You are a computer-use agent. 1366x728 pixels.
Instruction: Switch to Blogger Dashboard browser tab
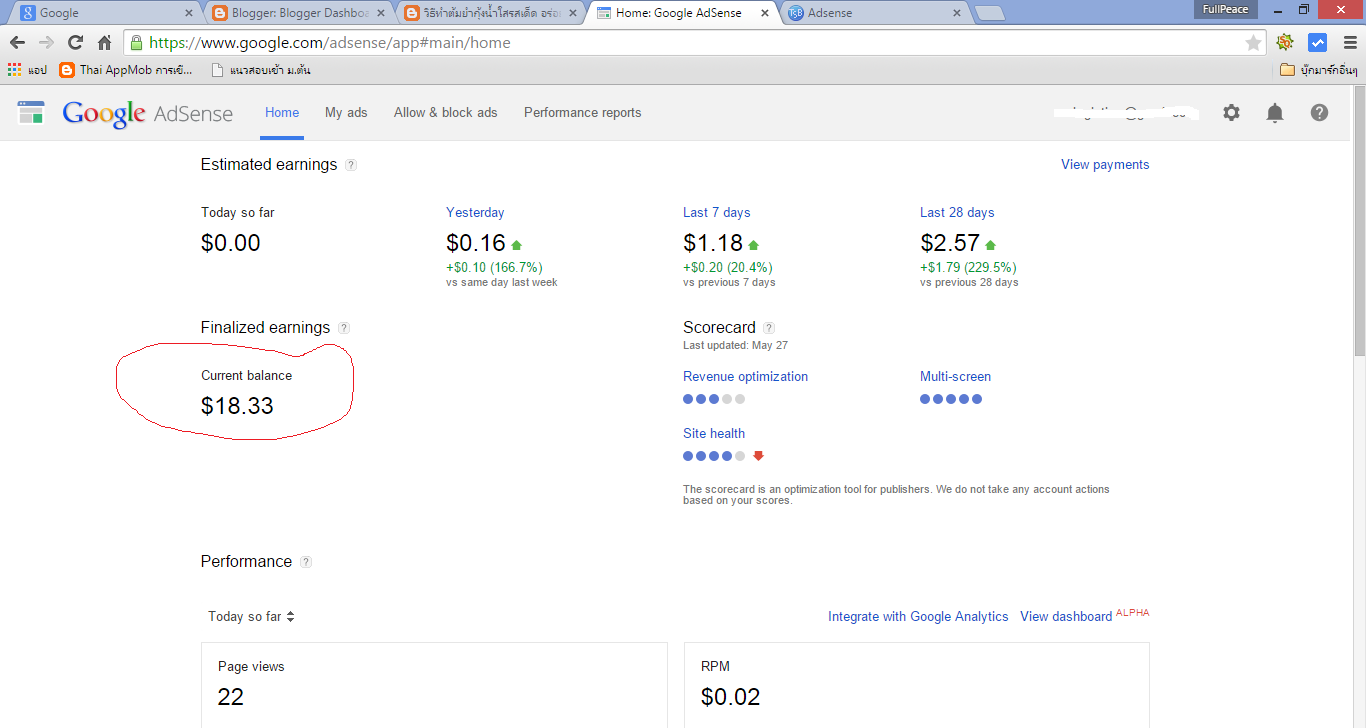297,13
